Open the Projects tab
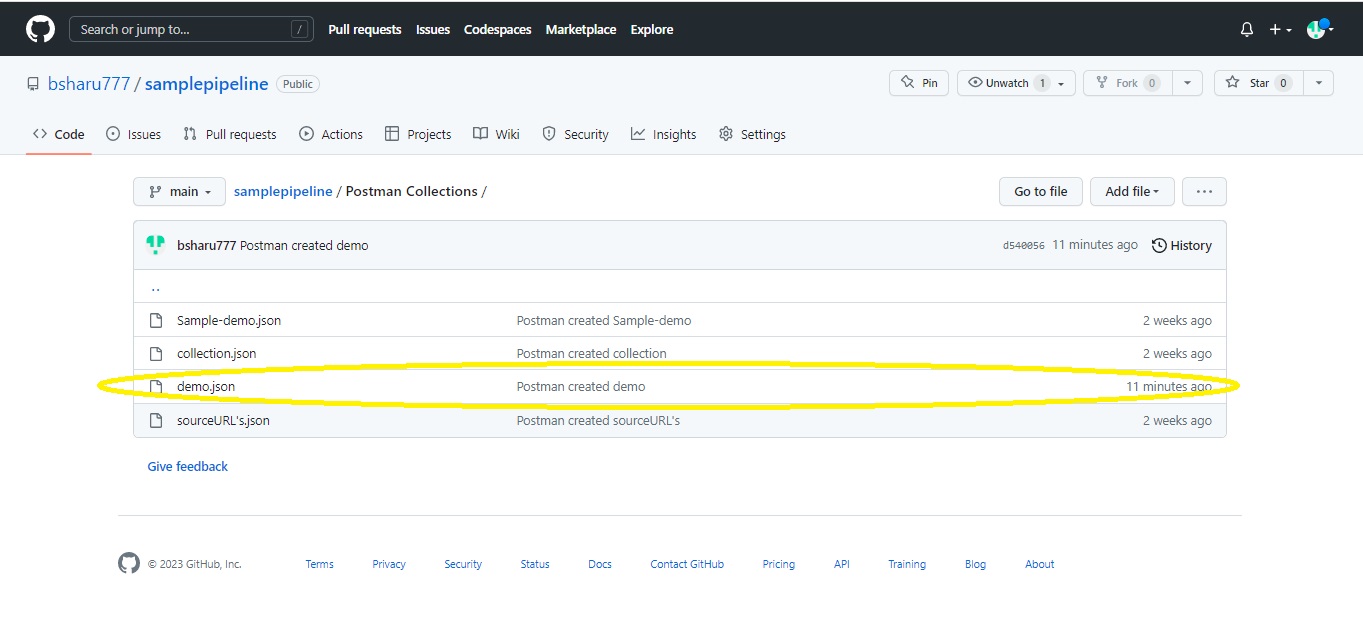The width and height of the screenshot is (1363, 619). click(418, 134)
